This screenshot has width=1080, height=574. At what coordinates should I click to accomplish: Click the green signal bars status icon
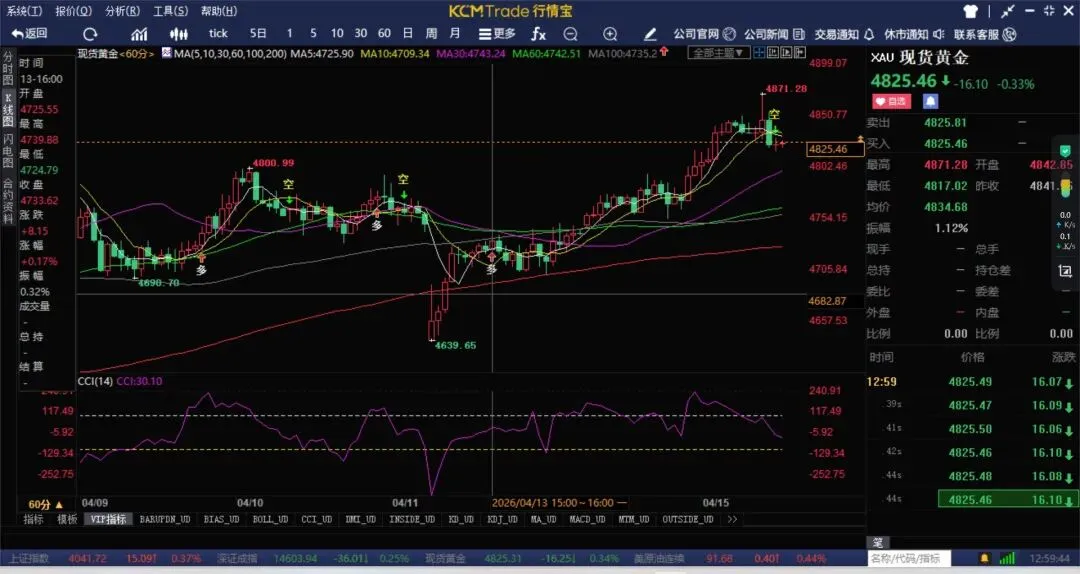tap(1006, 558)
